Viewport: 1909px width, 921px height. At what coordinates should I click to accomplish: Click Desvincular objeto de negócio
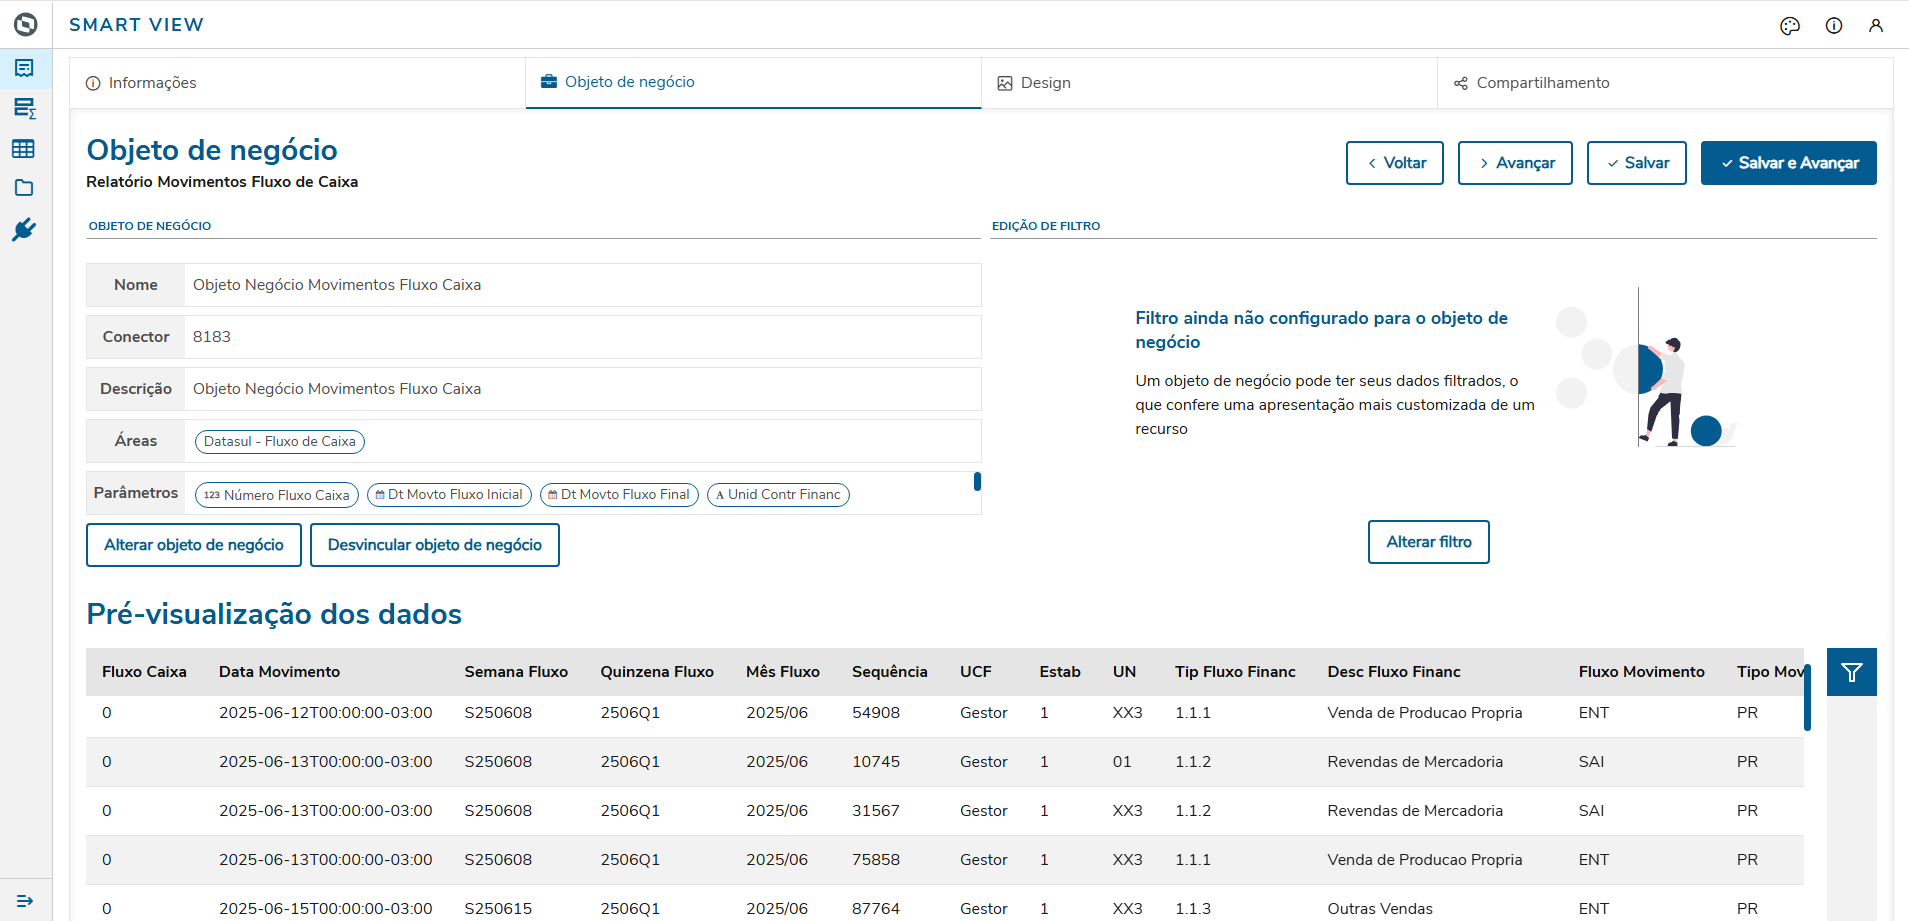click(434, 545)
